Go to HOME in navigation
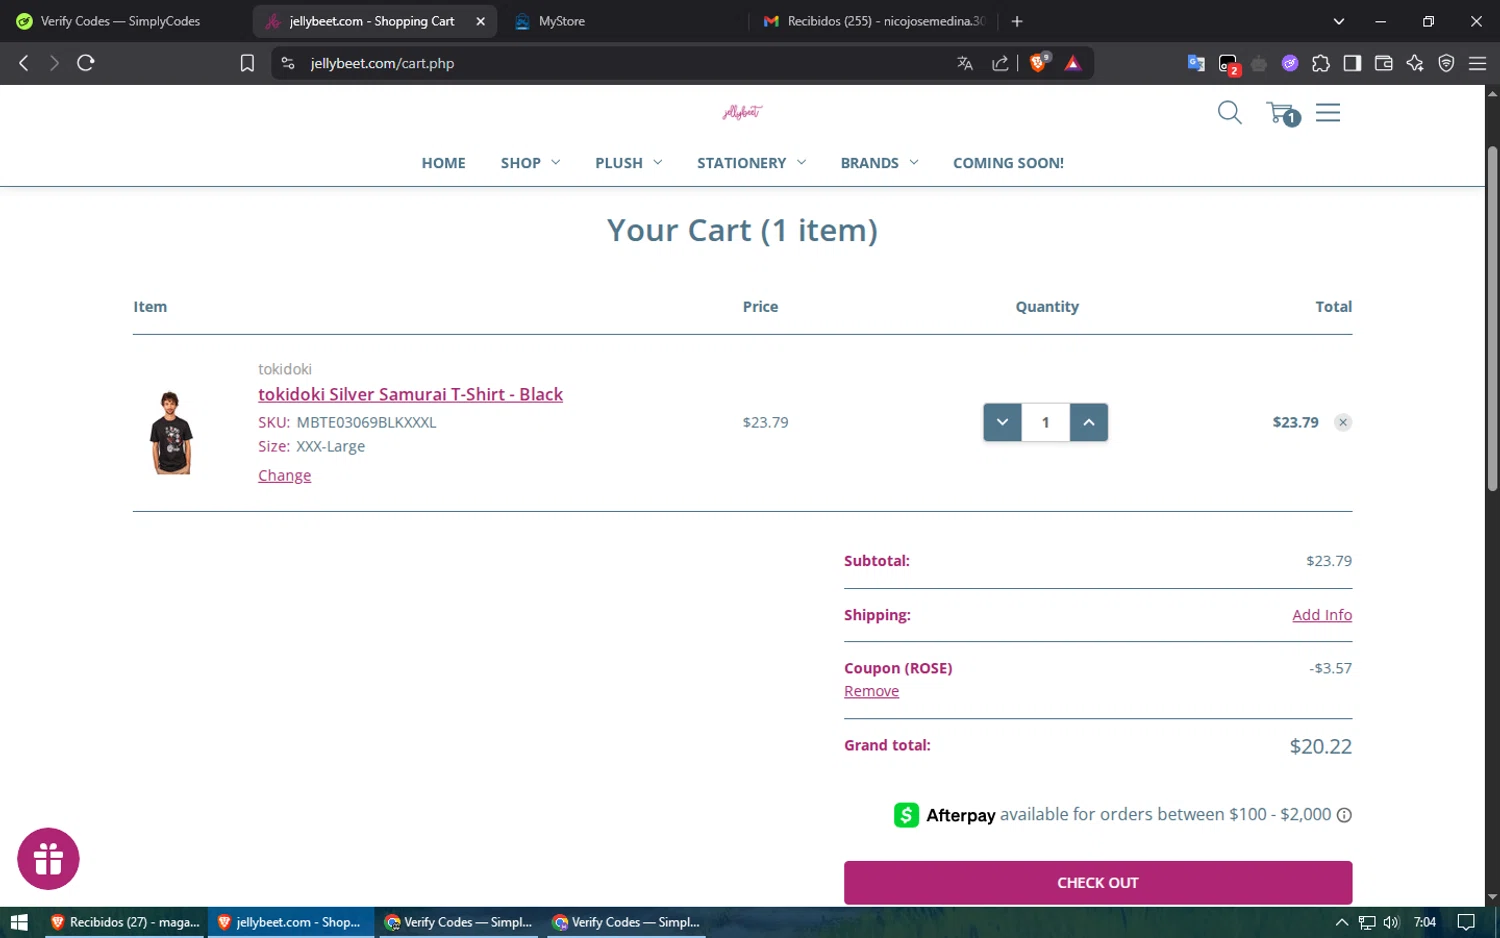Screen dimensions: 1500x938 [x=443, y=163]
